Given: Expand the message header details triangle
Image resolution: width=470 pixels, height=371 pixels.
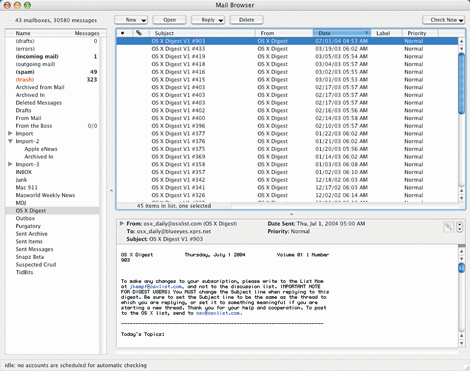Looking at the screenshot, I should 122,223.
